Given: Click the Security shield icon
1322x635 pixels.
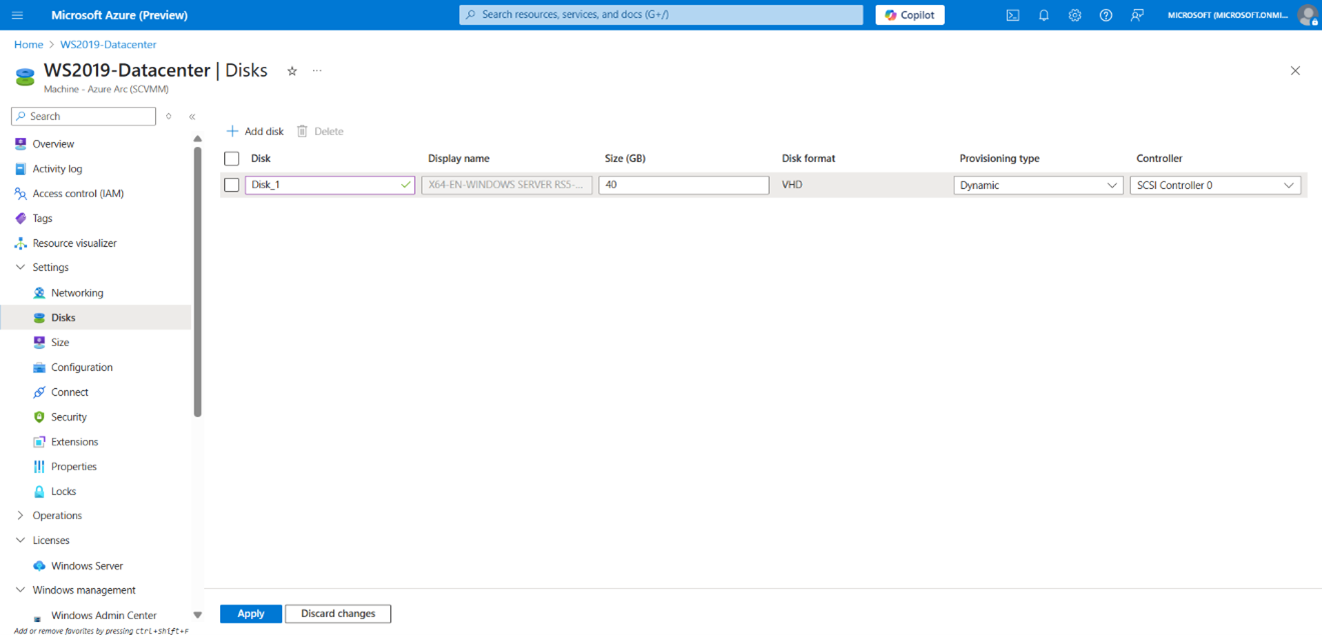Looking at the screenshot, I should coord(39,417).
